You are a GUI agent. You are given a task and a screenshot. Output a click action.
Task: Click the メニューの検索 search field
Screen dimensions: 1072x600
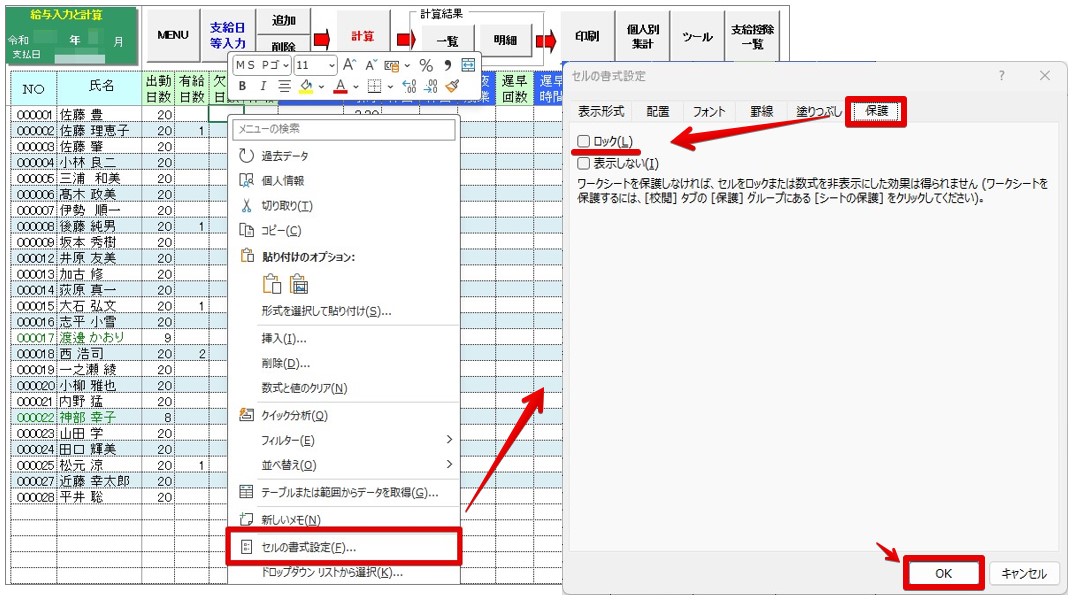[343, 128]
